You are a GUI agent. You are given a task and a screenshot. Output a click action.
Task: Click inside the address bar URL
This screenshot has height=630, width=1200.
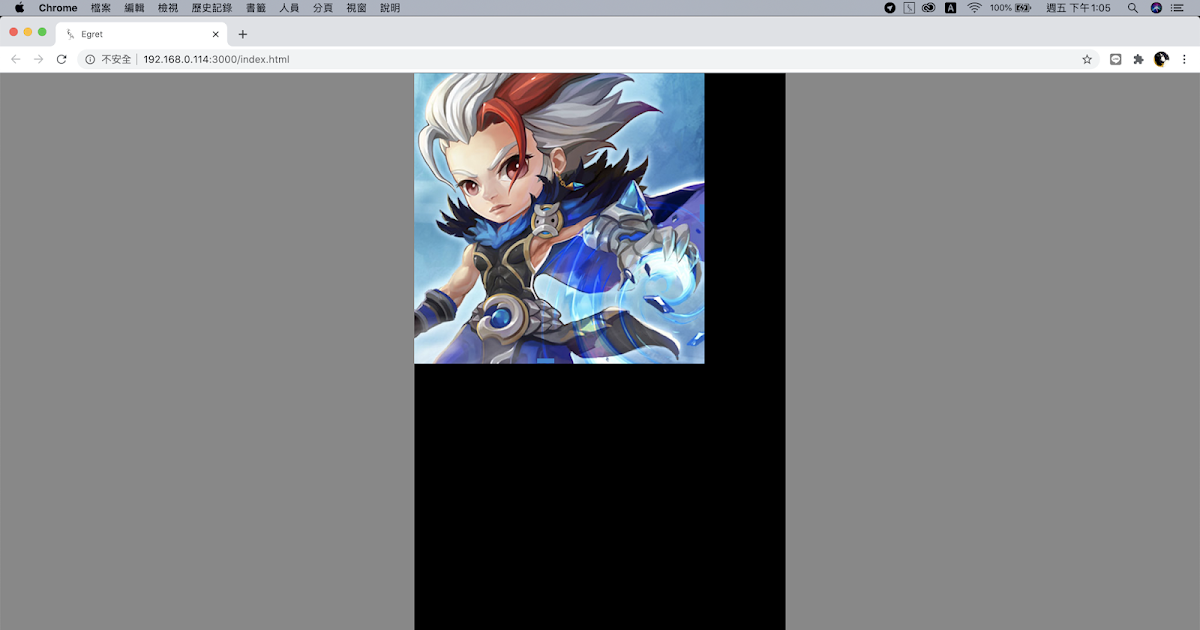pos(216,59)
